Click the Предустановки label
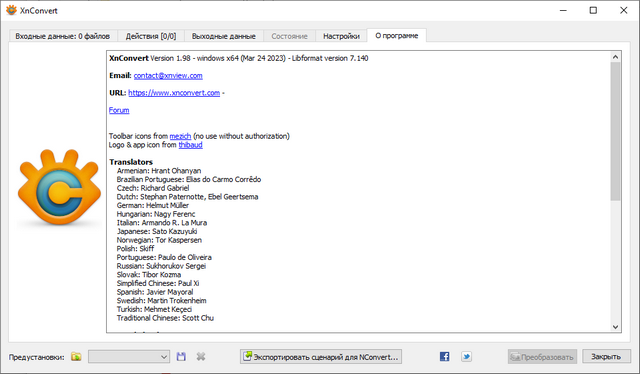Image resolution: width=640 pixels, height=374 pixels. coord(36,357)
